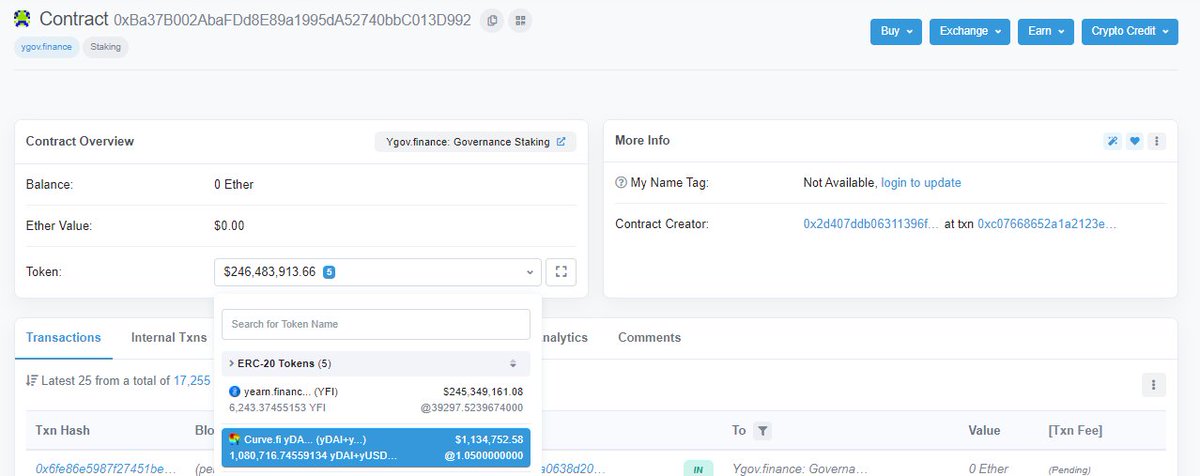This screenshot has height=476, width=1200.
Task: Open the three-dot menu in More Info
Action: (1157, 141)
